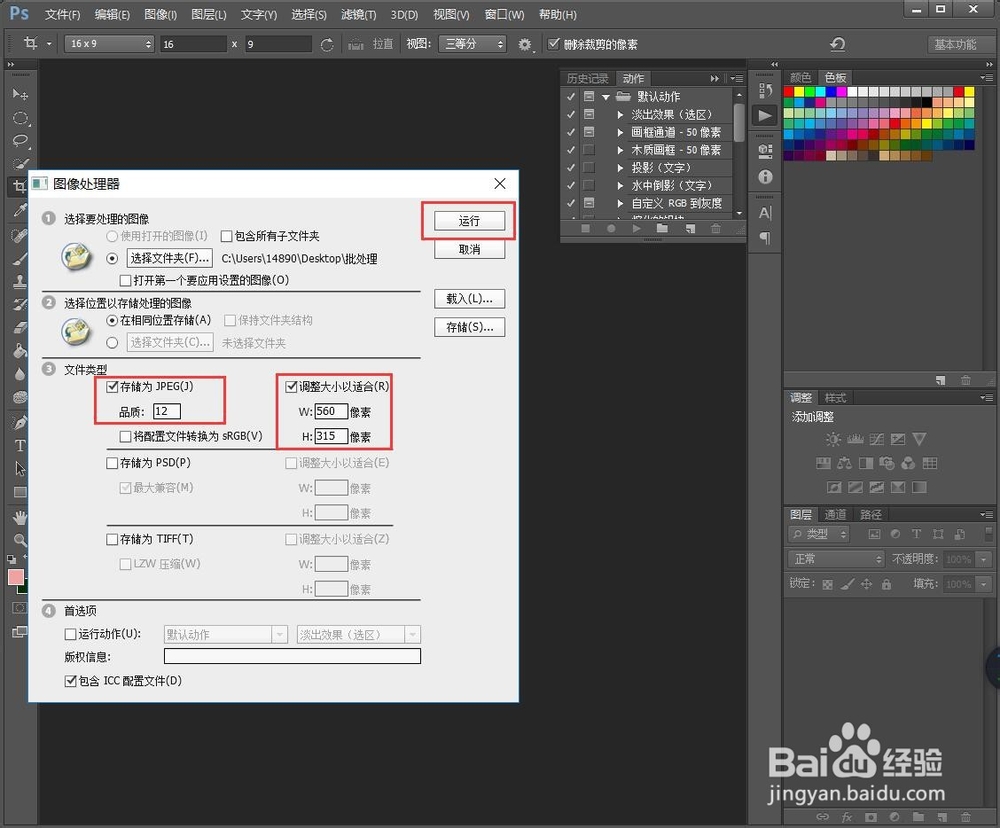This screenshot has width=1000, height=828.
Task: Open the layer filter 类型 dropdown
Action: tap(820, 534)
